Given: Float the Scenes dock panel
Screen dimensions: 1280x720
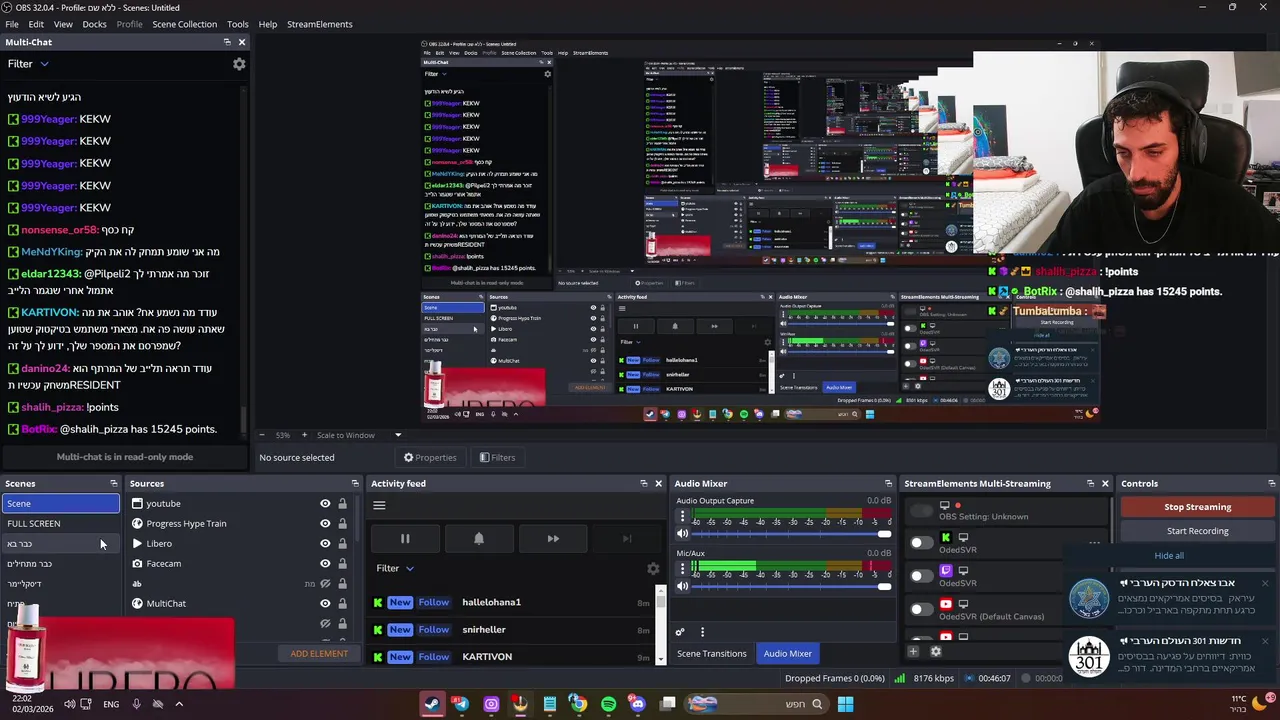Looking at the screenshot, I should 113,483.
